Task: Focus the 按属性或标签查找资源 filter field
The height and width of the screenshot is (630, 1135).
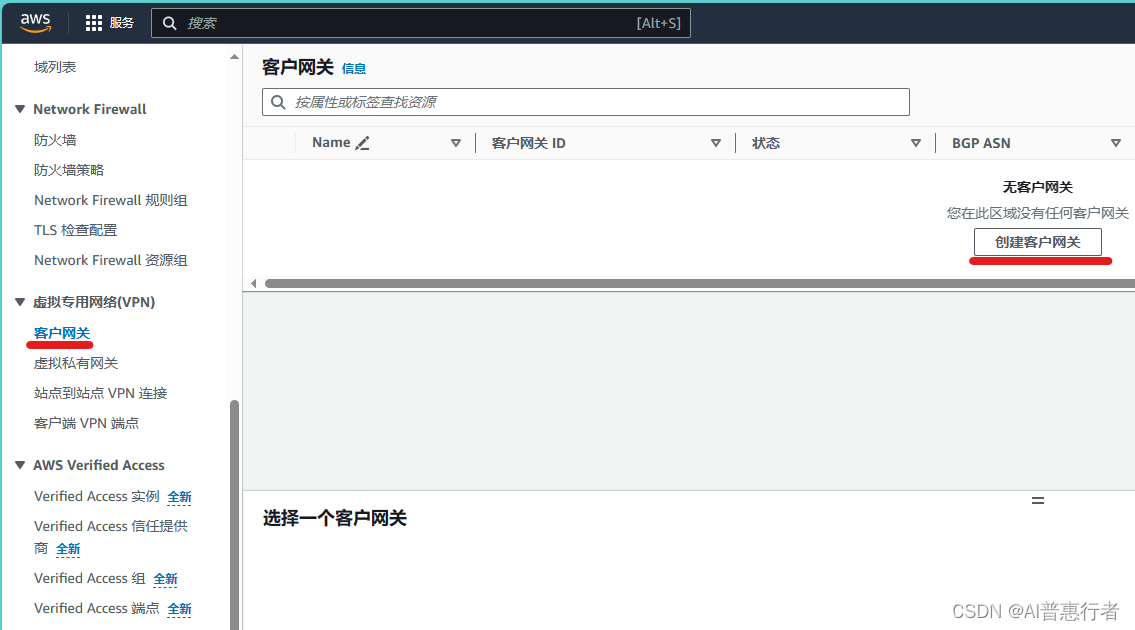Action: tap(586, 102)
